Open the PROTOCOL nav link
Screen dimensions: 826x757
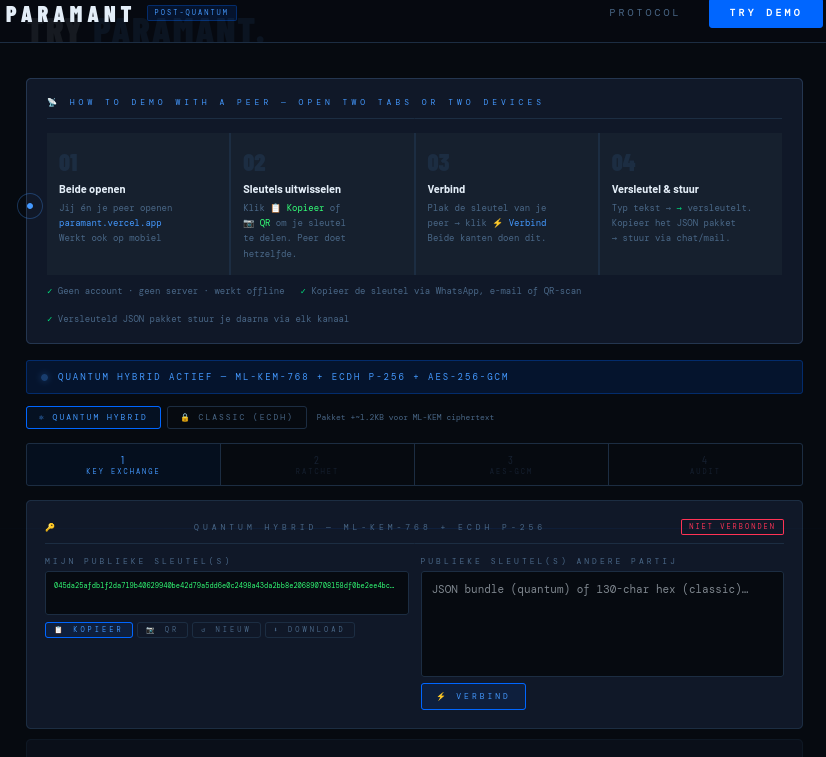[644, 13]
